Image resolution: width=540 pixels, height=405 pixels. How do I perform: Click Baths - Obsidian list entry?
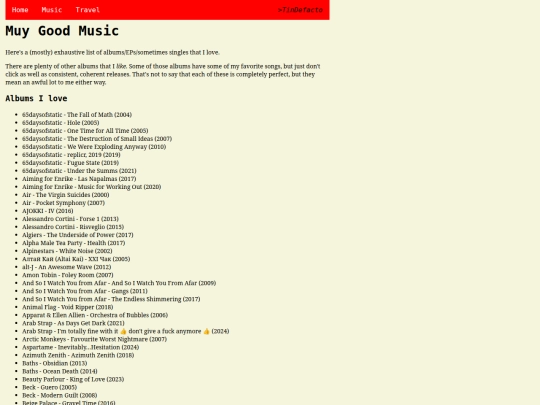pyautogui.click(x=54, y=363)
